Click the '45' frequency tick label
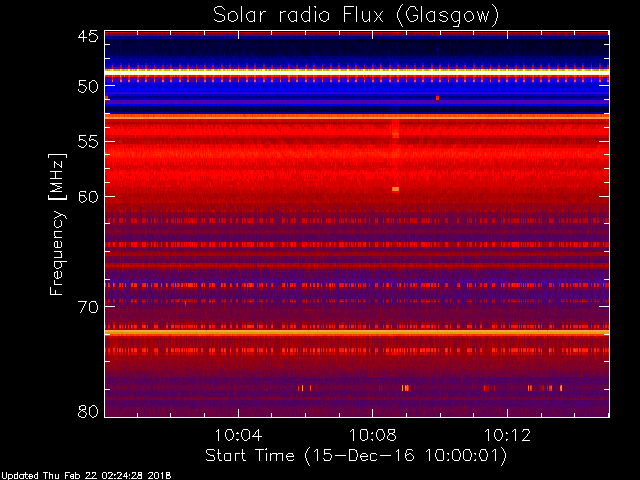The image size is (640, 480). coord(88,37)
